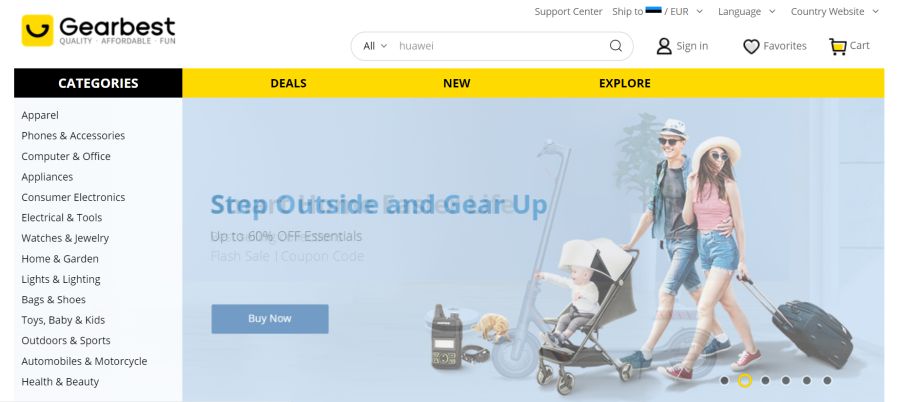Expand the Country Website dropdown
This screenshot has height=402, width=900.
tap(835, 11)
